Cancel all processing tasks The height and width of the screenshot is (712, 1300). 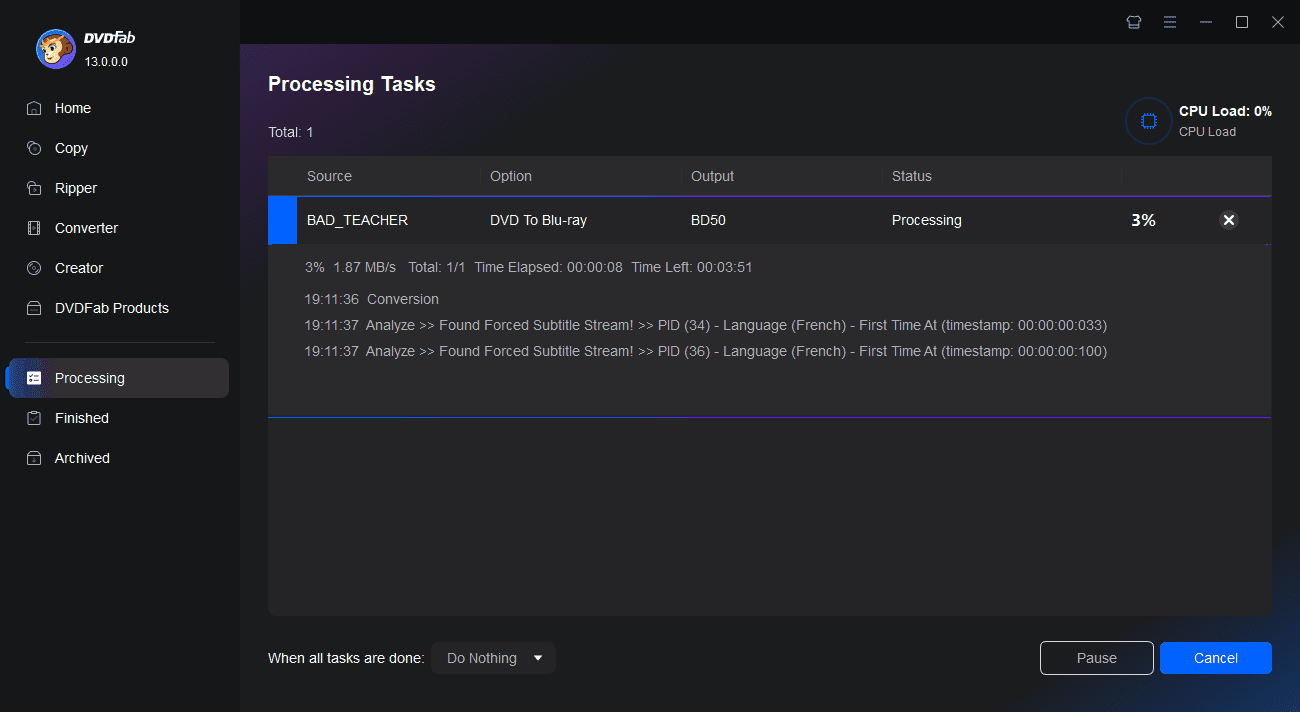coord(1216,658)
